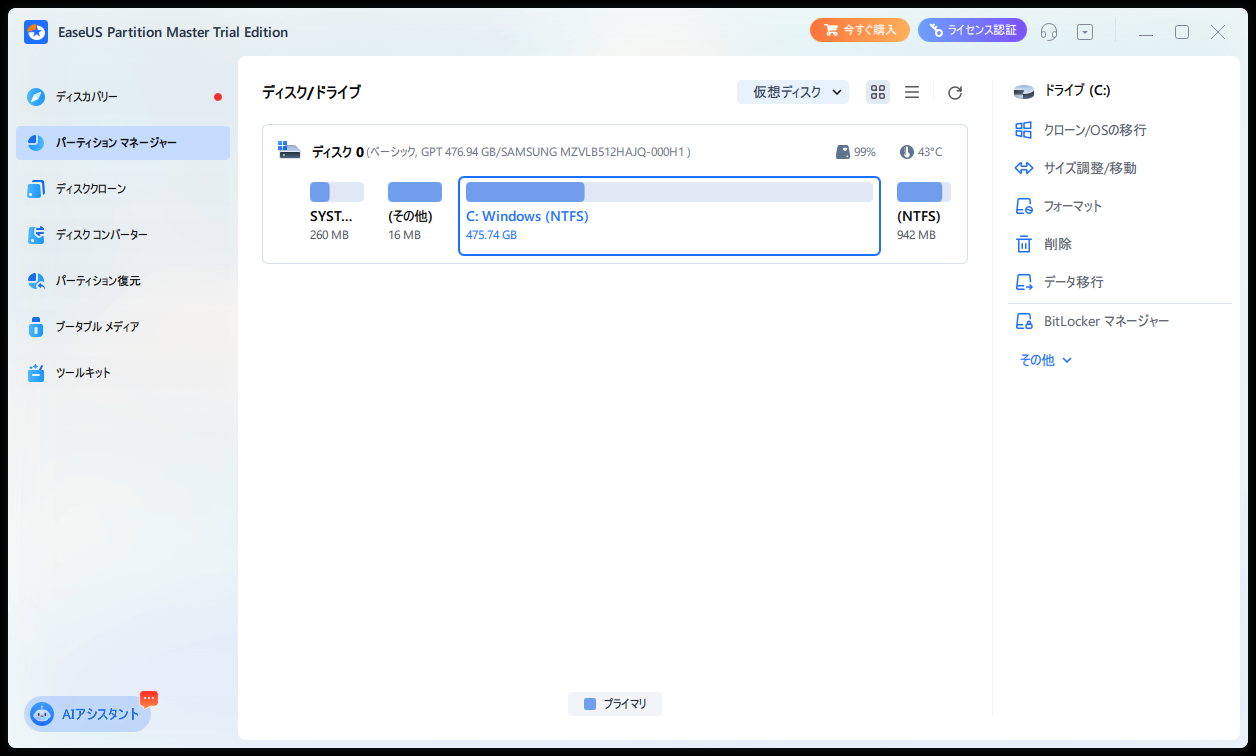Choose データ移行 action
1256x756 pixels.
pyautogui.click(x=1074, y=282)
